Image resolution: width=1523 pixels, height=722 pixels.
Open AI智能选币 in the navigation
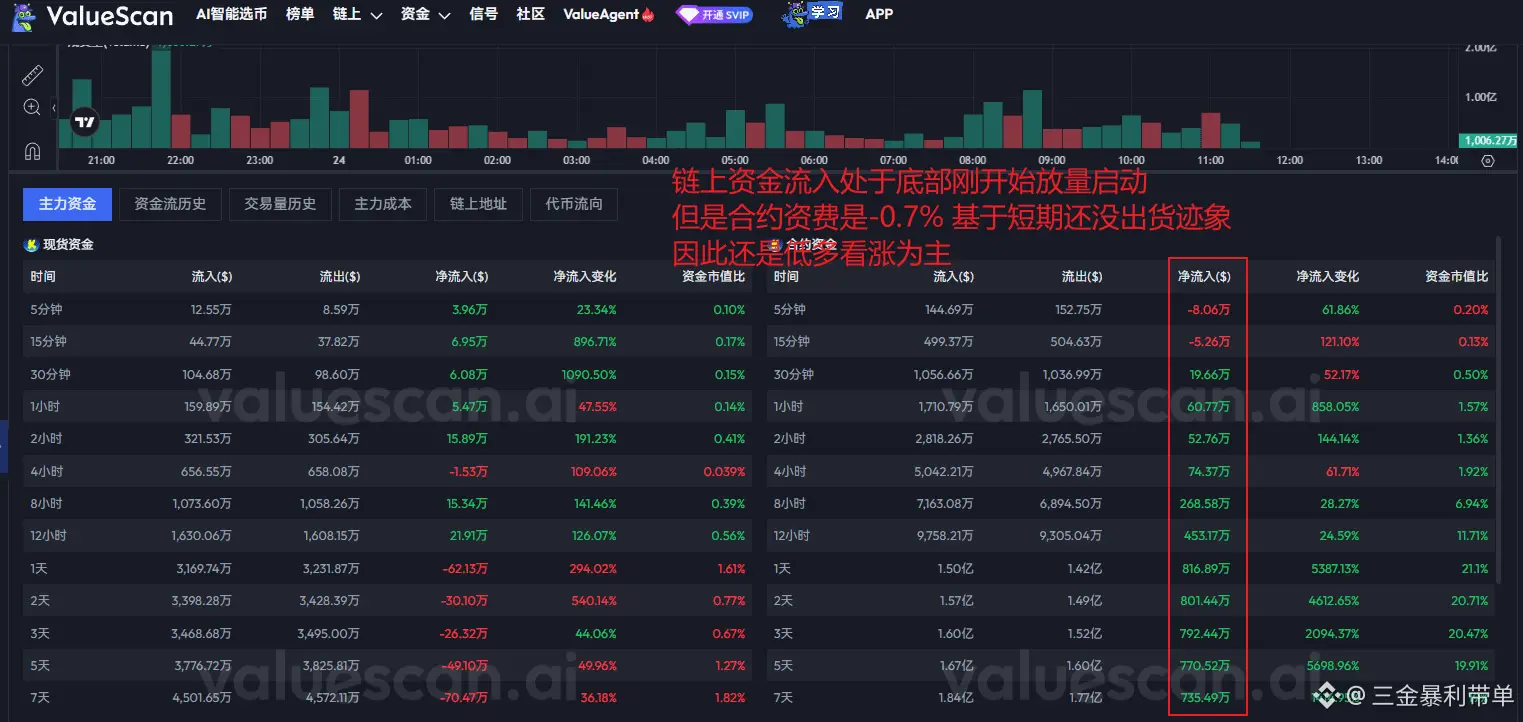point(231,14)
